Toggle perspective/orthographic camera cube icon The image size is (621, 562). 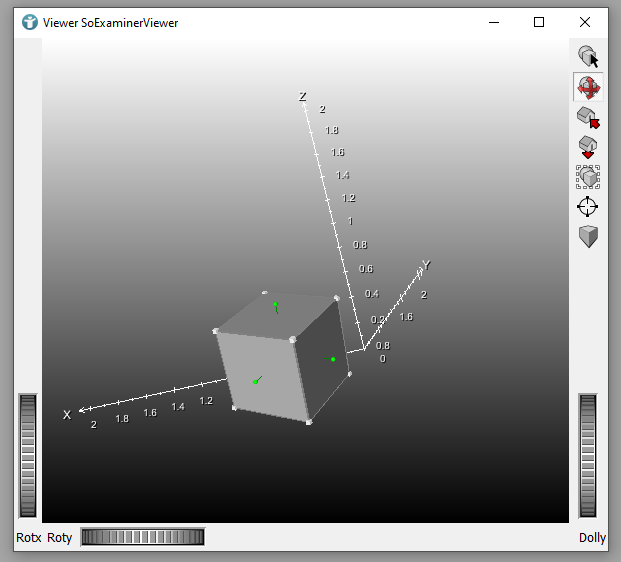pyautogui.click(x=588, y=237)
